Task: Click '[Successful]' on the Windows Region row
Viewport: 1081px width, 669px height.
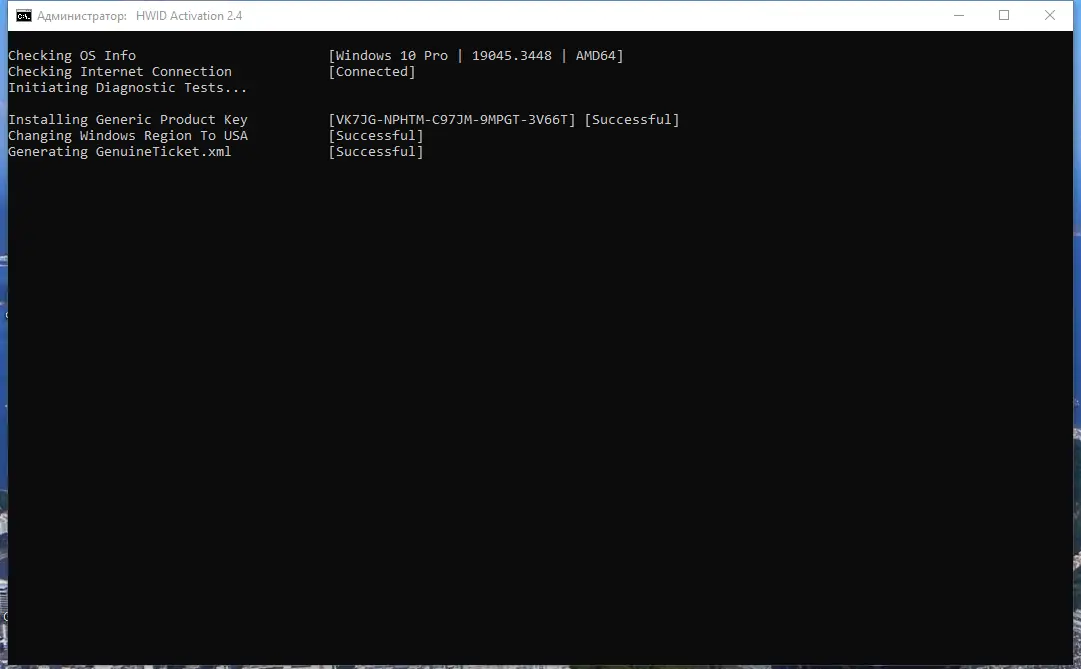Action: [x=376, y=135]
